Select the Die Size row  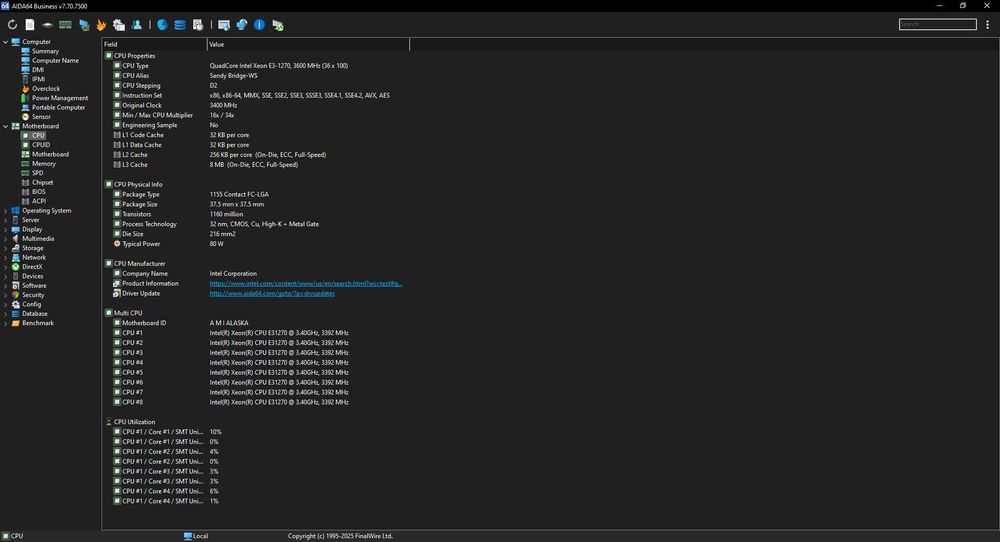[x=255, y=234]
